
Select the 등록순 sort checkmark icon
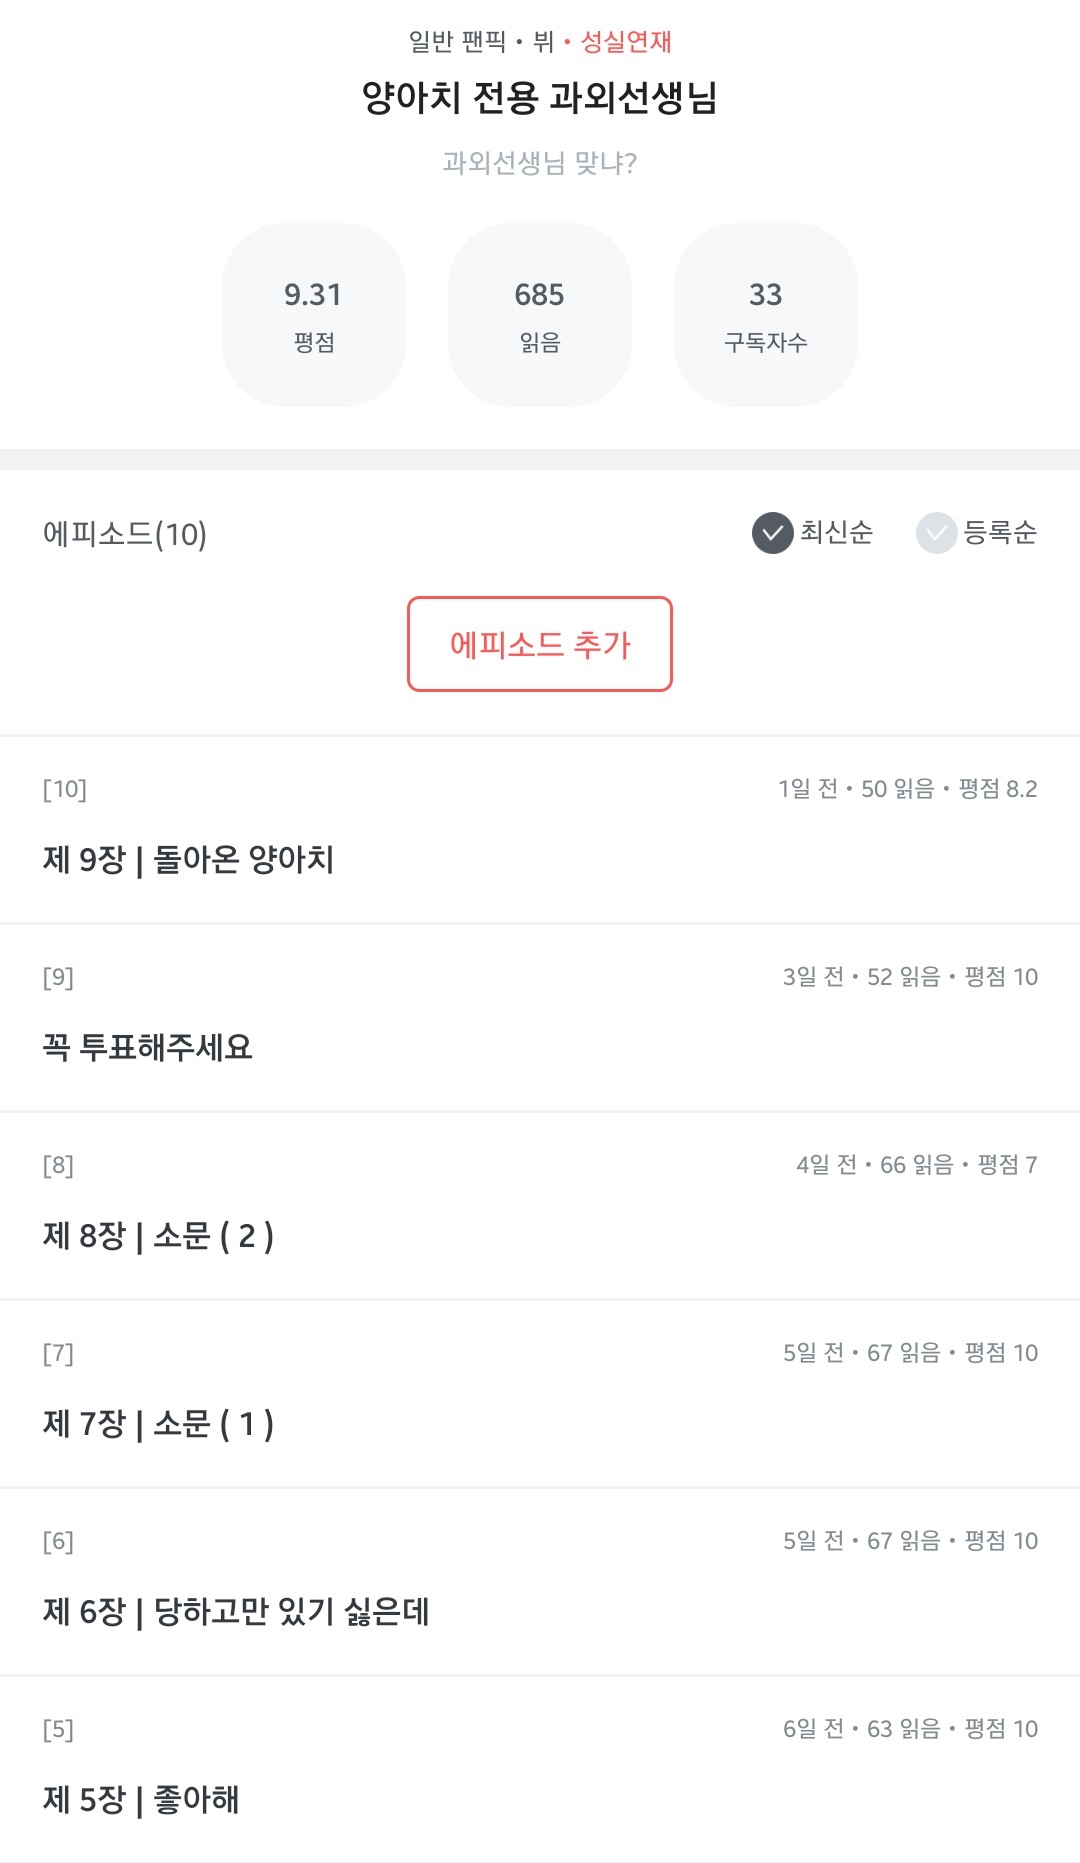click(x=936, y=533)
